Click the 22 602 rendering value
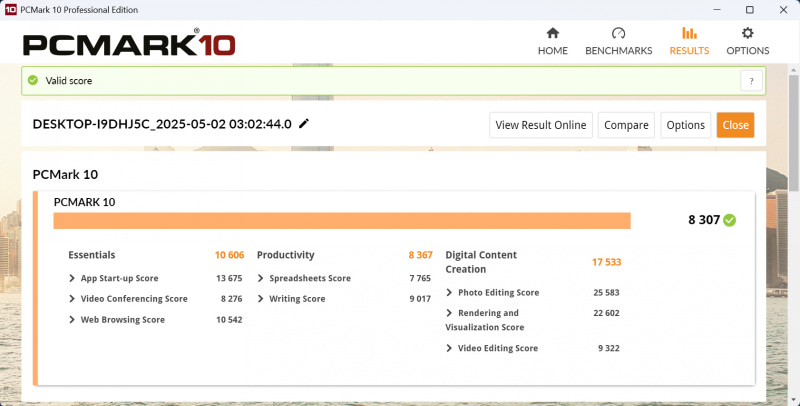 (x=606, y=313)
